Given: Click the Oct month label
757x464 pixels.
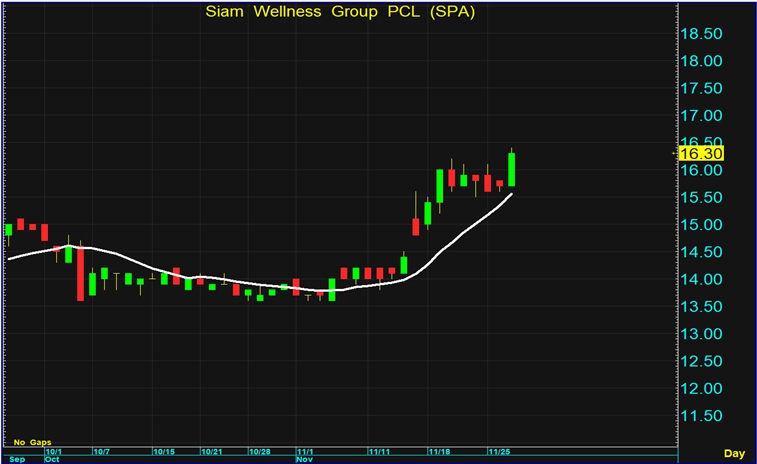Looking at the screenshot, I should point(52,459).
